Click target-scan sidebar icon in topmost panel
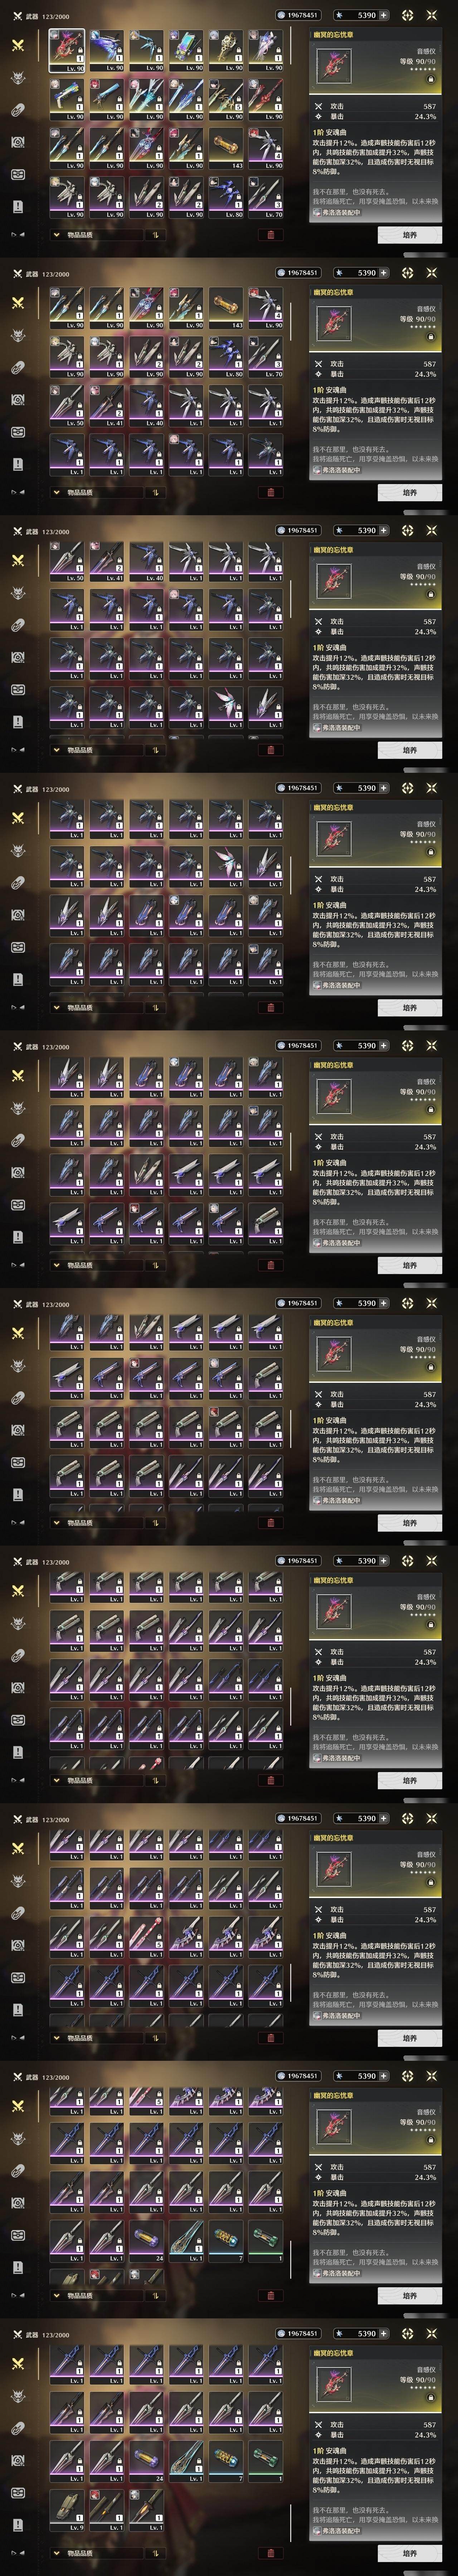Viewport: 458px width, 2576px height. [17, 142]
